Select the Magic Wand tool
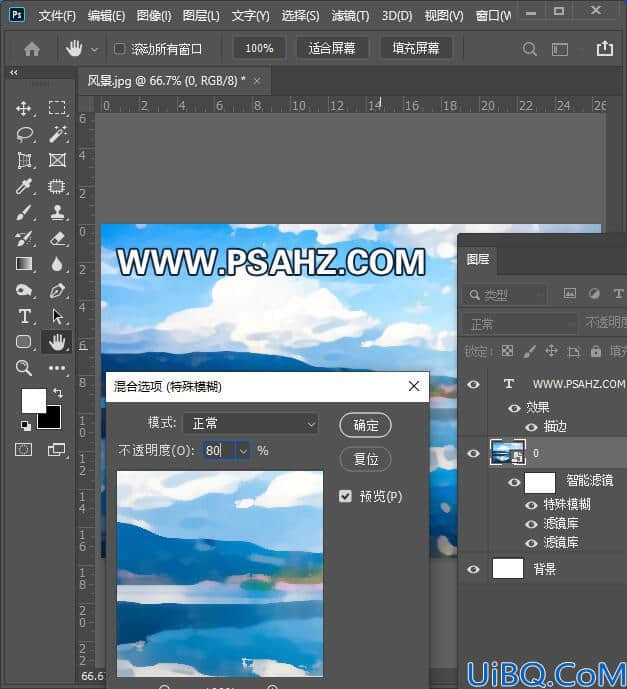 pyautogui.click(x=57, y=134)
